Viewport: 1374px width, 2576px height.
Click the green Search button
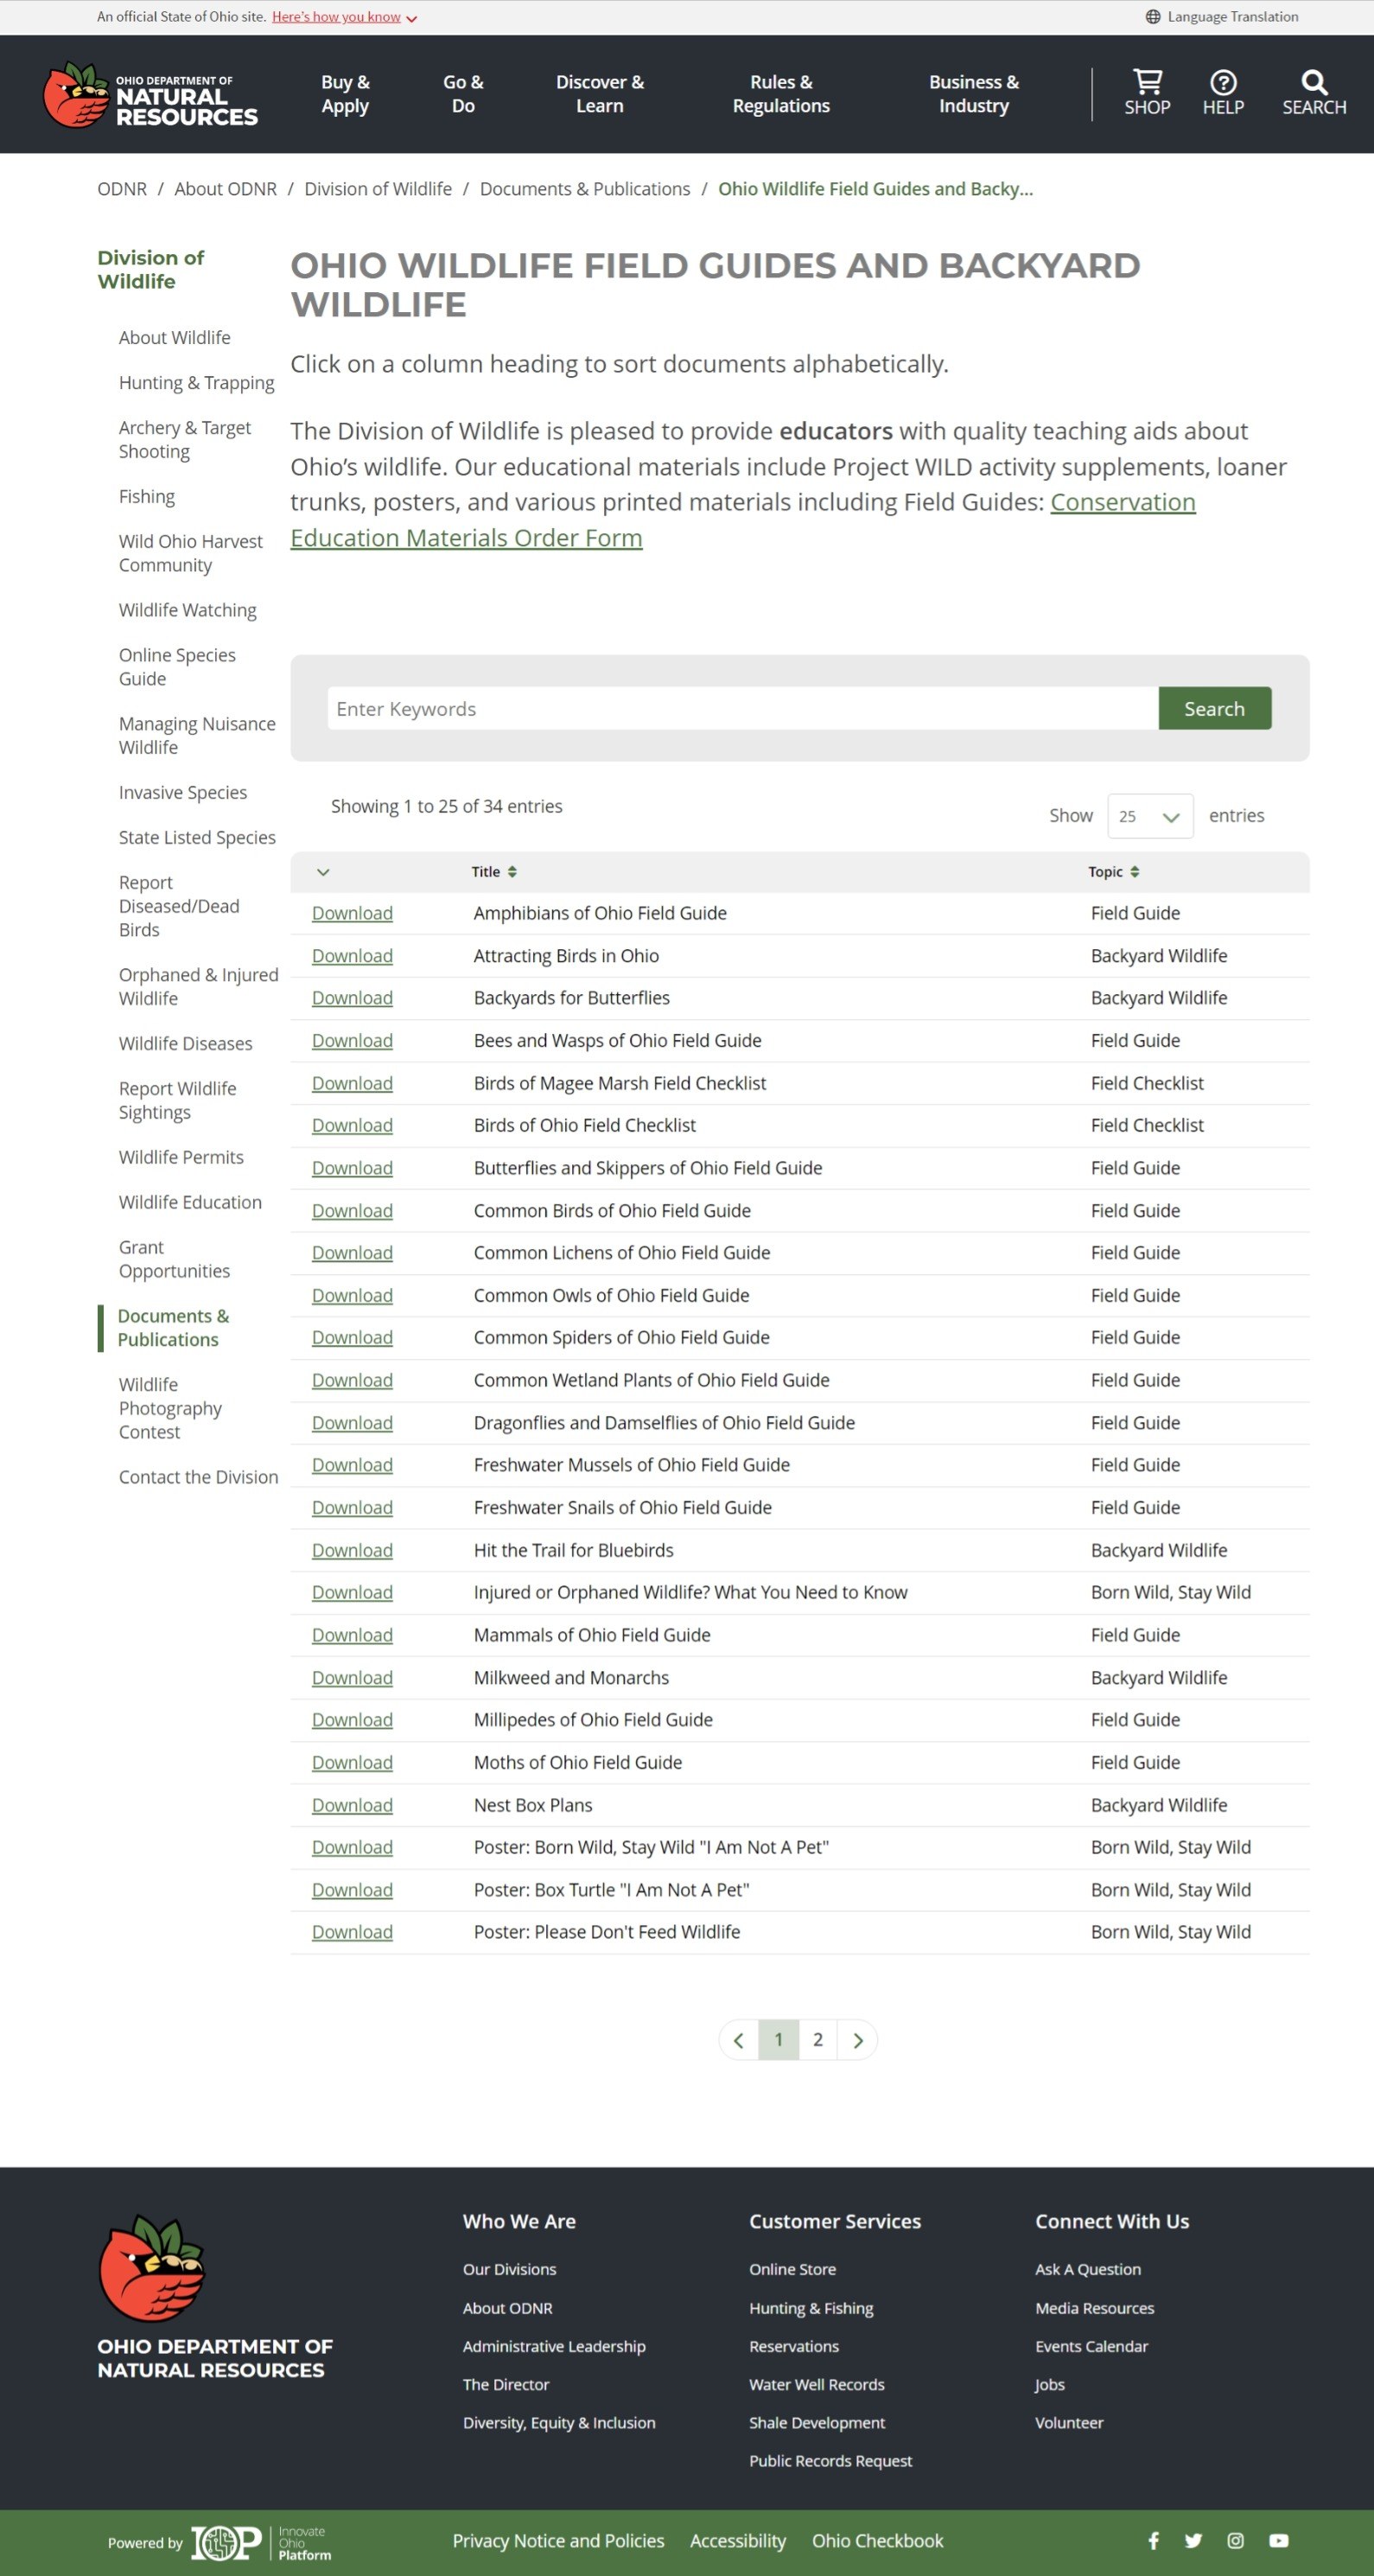(x=1215, y=708)
